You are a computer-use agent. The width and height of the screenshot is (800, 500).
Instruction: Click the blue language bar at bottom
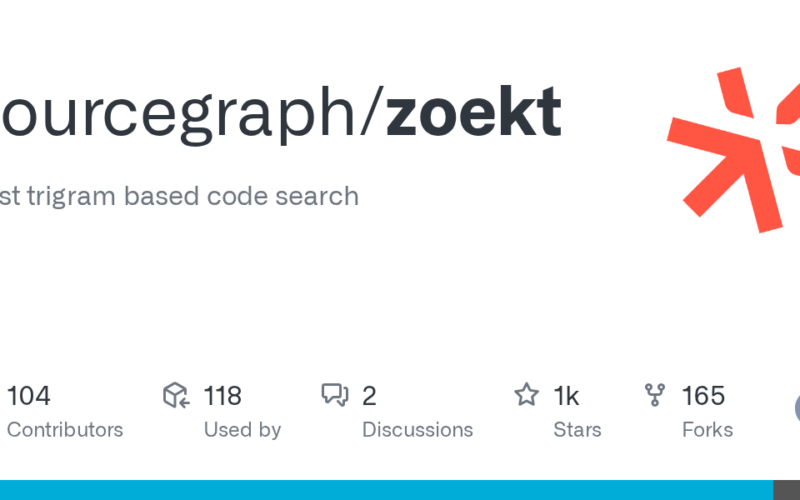(x=380, y=490)
